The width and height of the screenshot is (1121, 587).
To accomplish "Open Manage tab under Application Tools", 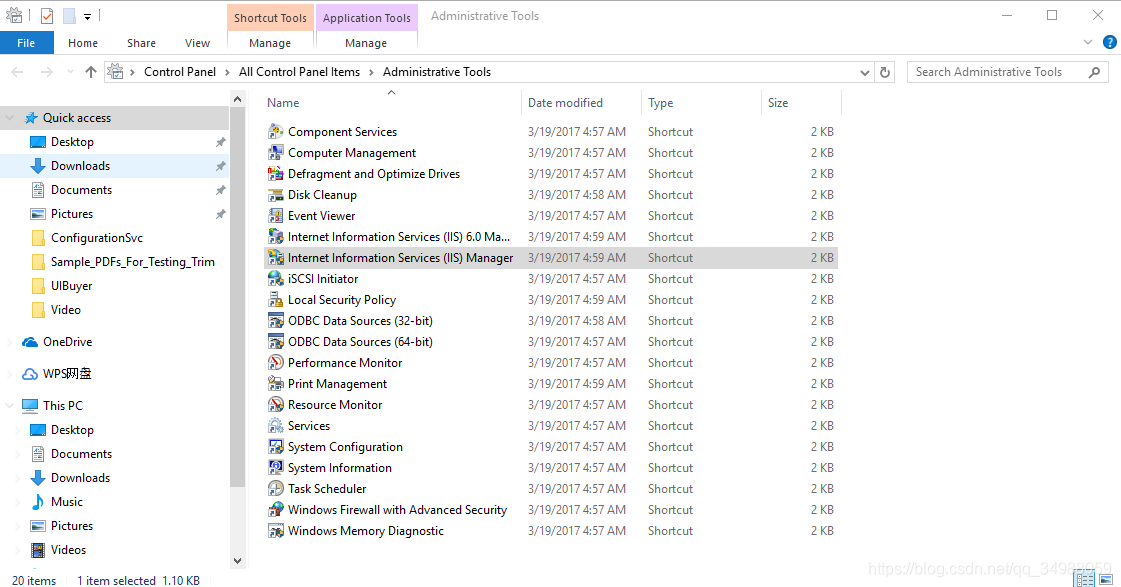I will coord(366,43).
